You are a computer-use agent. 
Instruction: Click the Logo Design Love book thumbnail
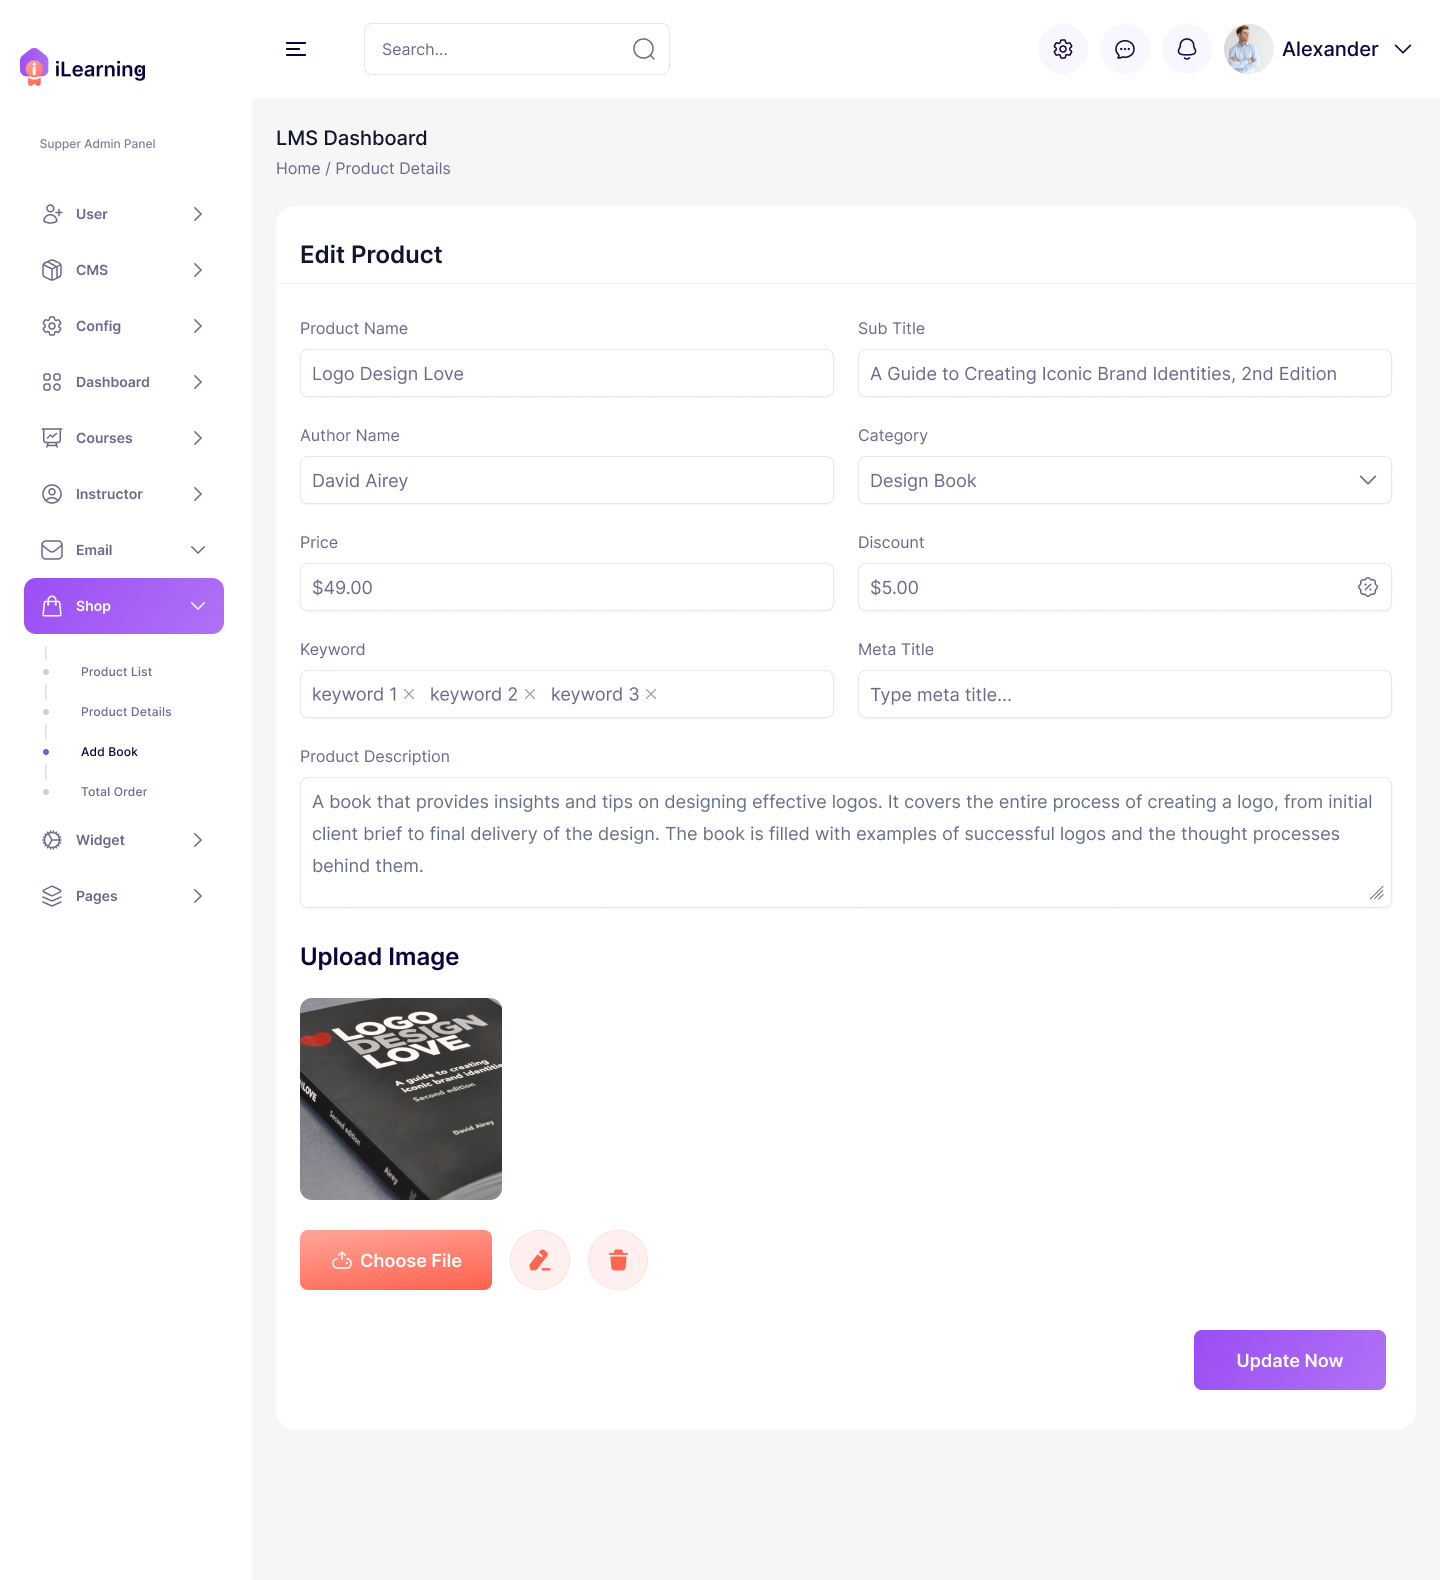pos(401,1099)
